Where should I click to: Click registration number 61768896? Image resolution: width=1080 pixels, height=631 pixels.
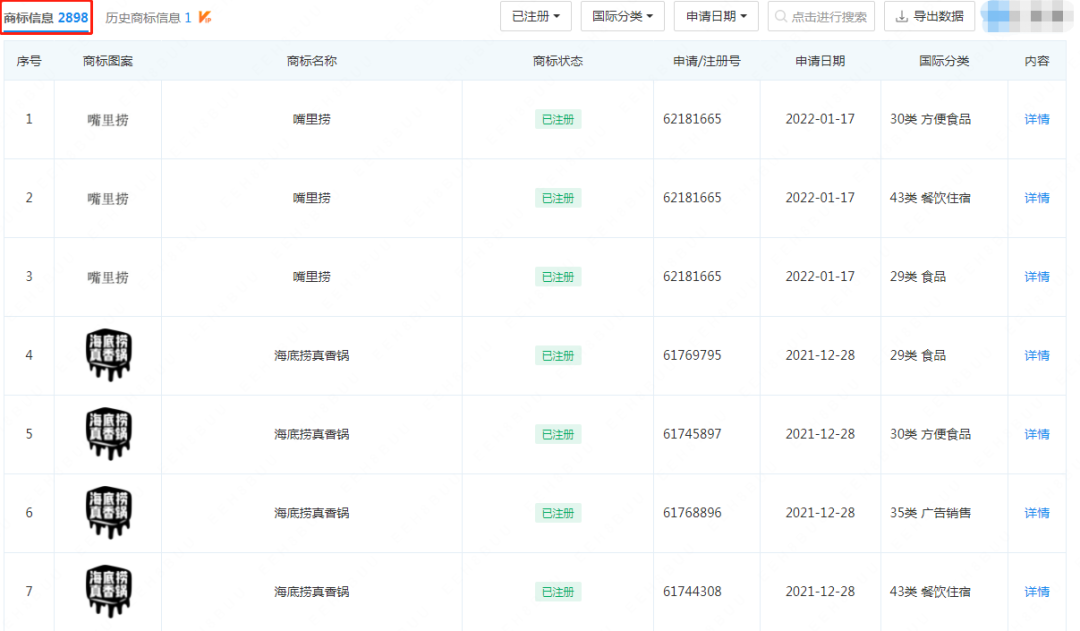point(692,513)
